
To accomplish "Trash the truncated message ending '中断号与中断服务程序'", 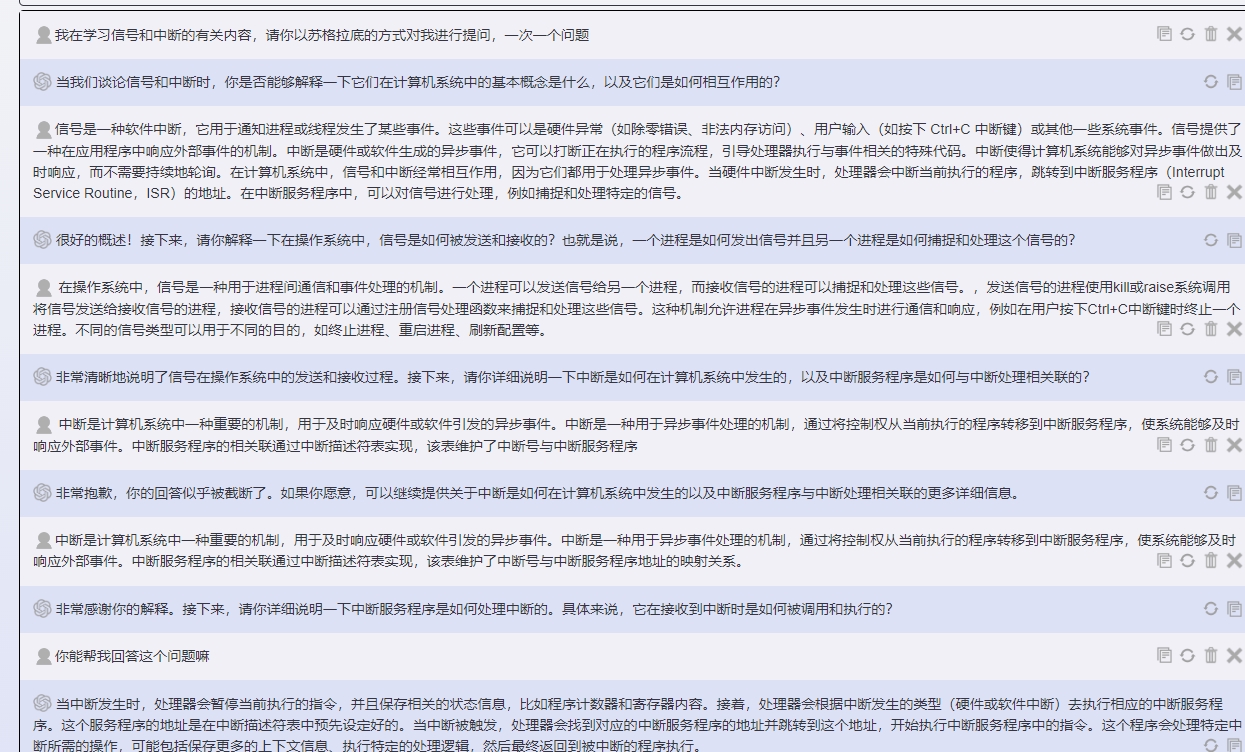I will 1211,444.
